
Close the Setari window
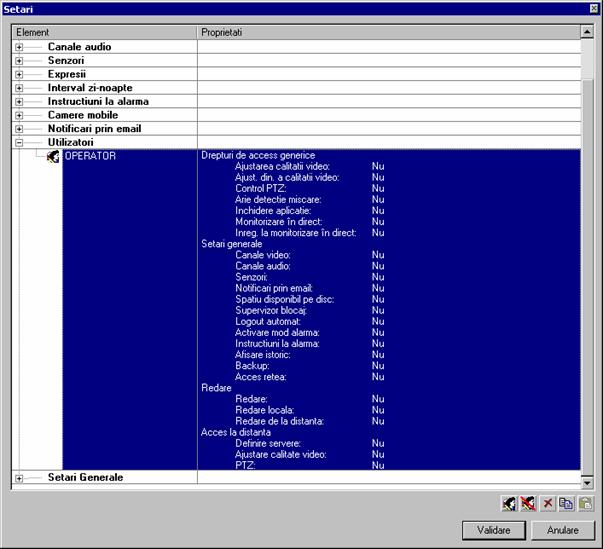pos(594,8)
